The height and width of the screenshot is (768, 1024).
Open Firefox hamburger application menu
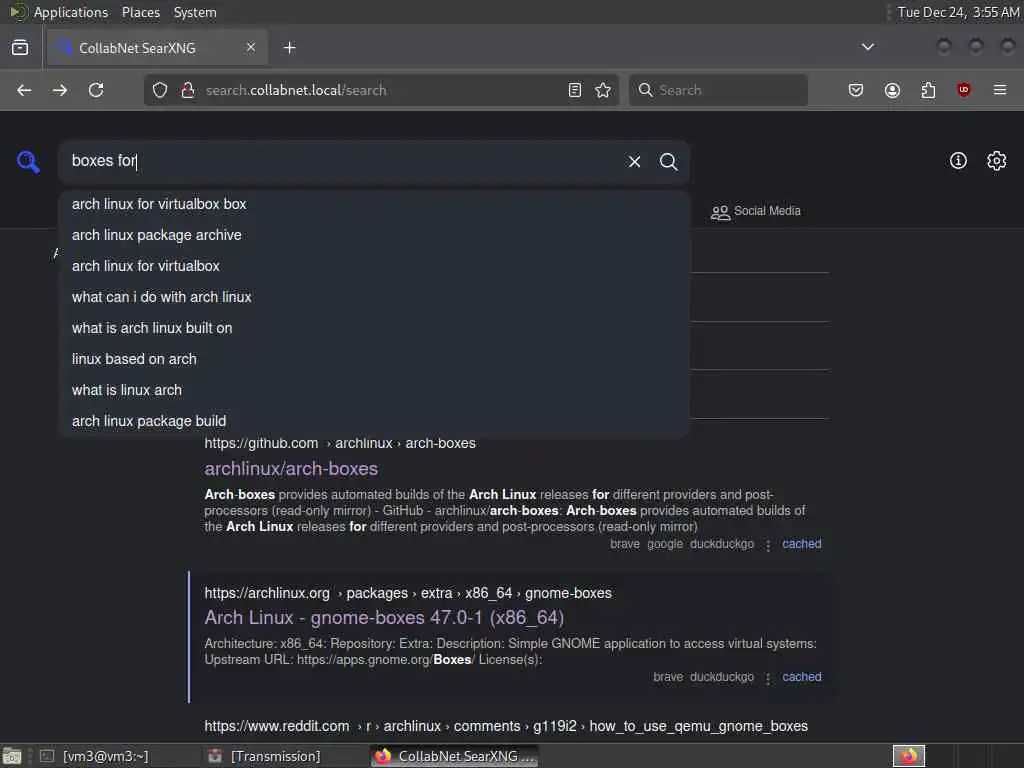[1000, 90]
